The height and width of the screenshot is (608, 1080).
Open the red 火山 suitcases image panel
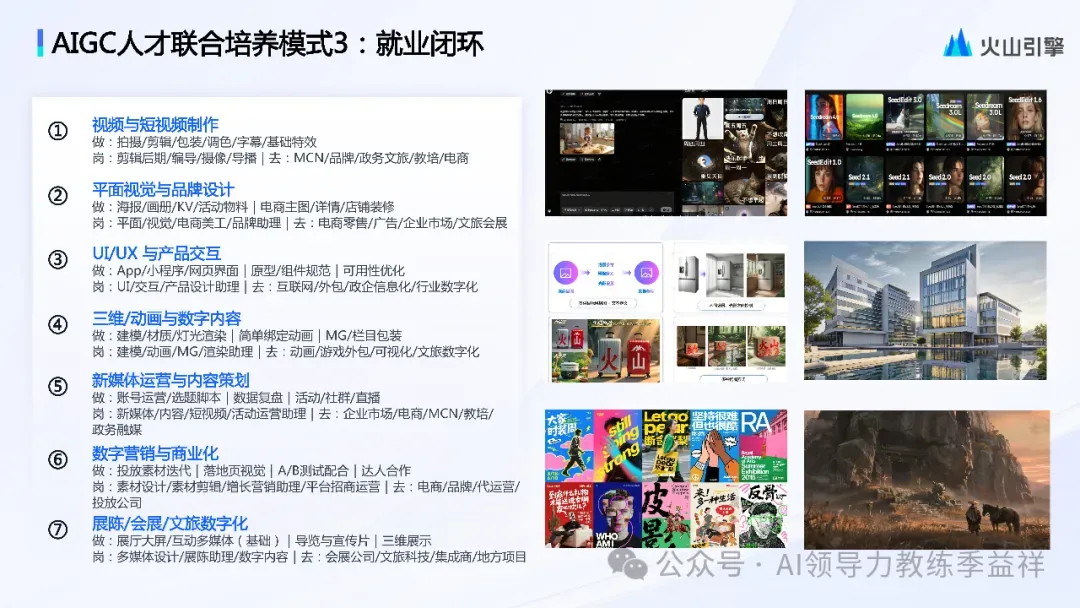pyautogui.click(x=605, y=350)
